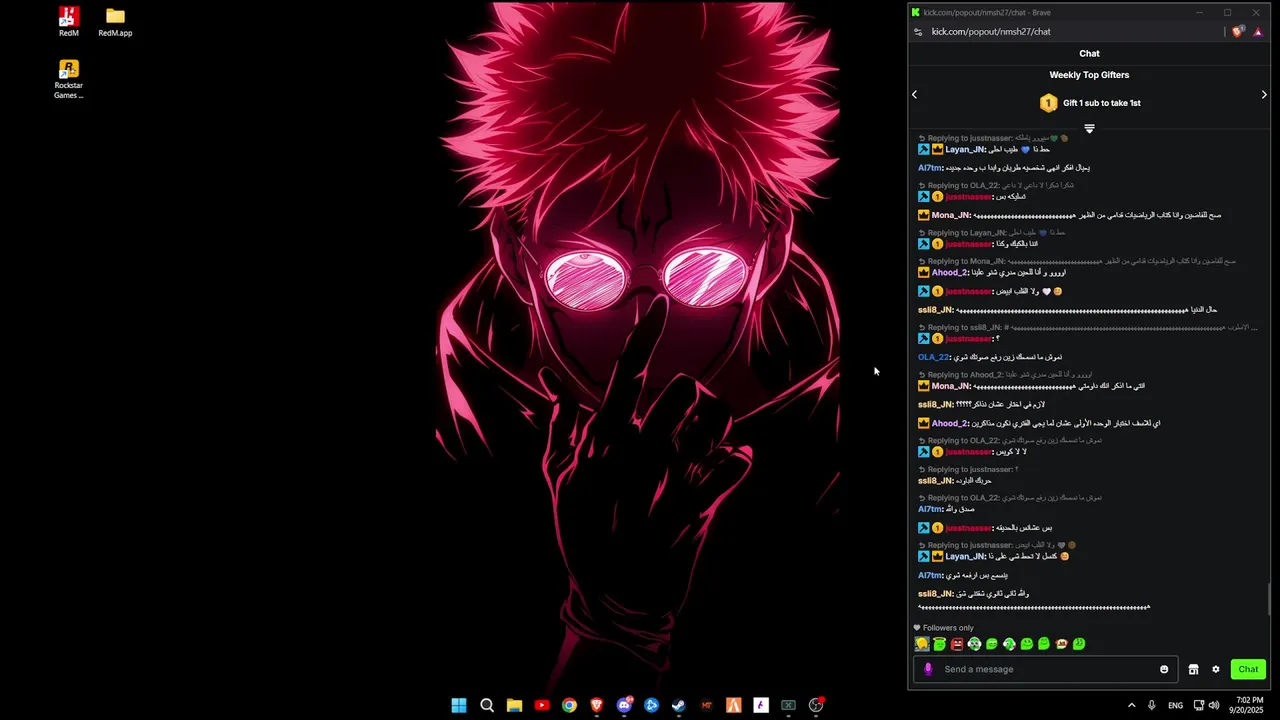Show hidden system tray icons
Viewport: 1280px width, 720px height.
[1131, 705]
